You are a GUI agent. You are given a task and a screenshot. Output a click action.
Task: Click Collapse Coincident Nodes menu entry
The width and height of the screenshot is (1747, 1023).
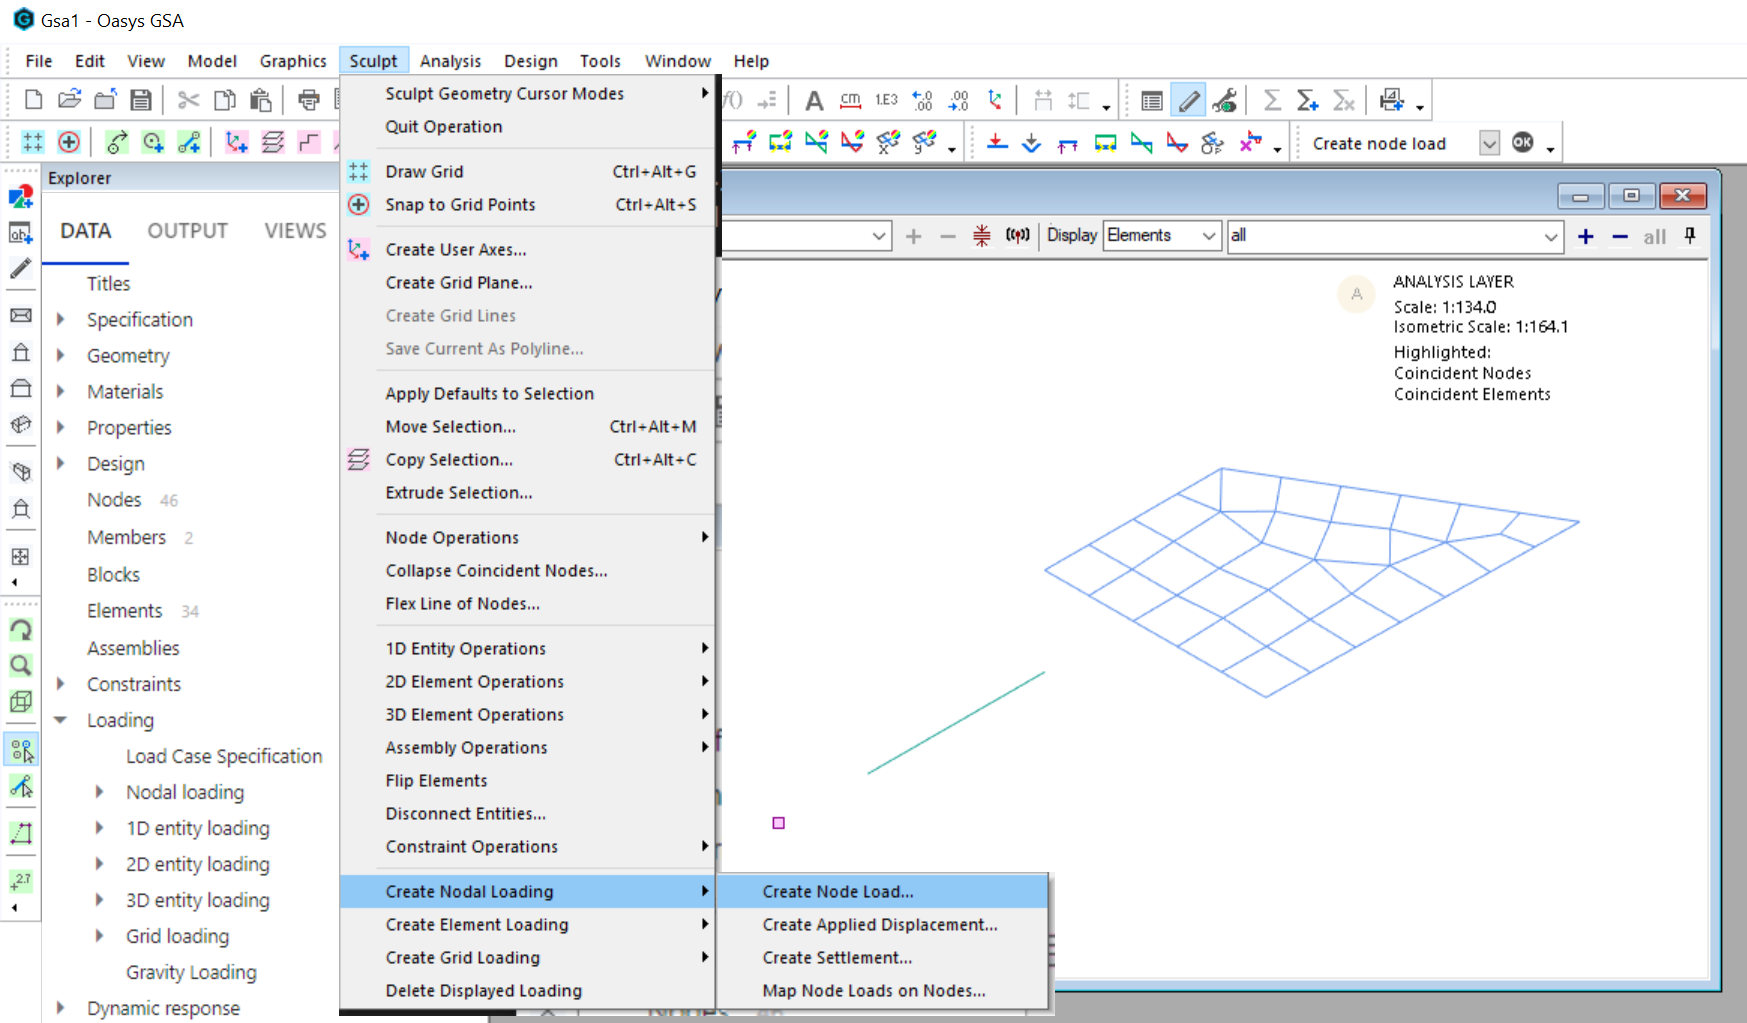tap(496, 571)
